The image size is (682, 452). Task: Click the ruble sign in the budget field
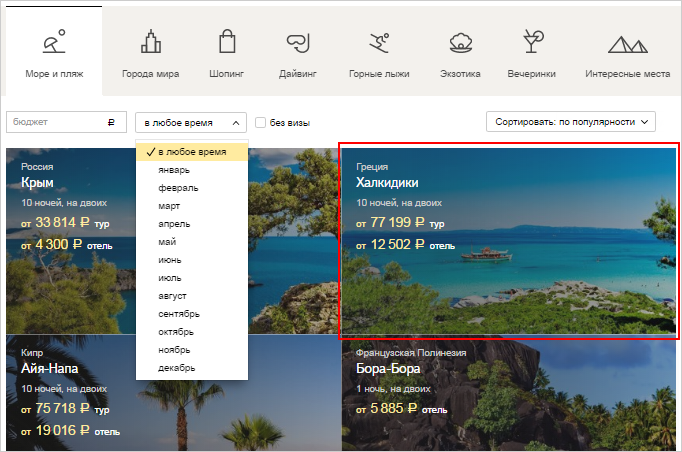(111, 122)
